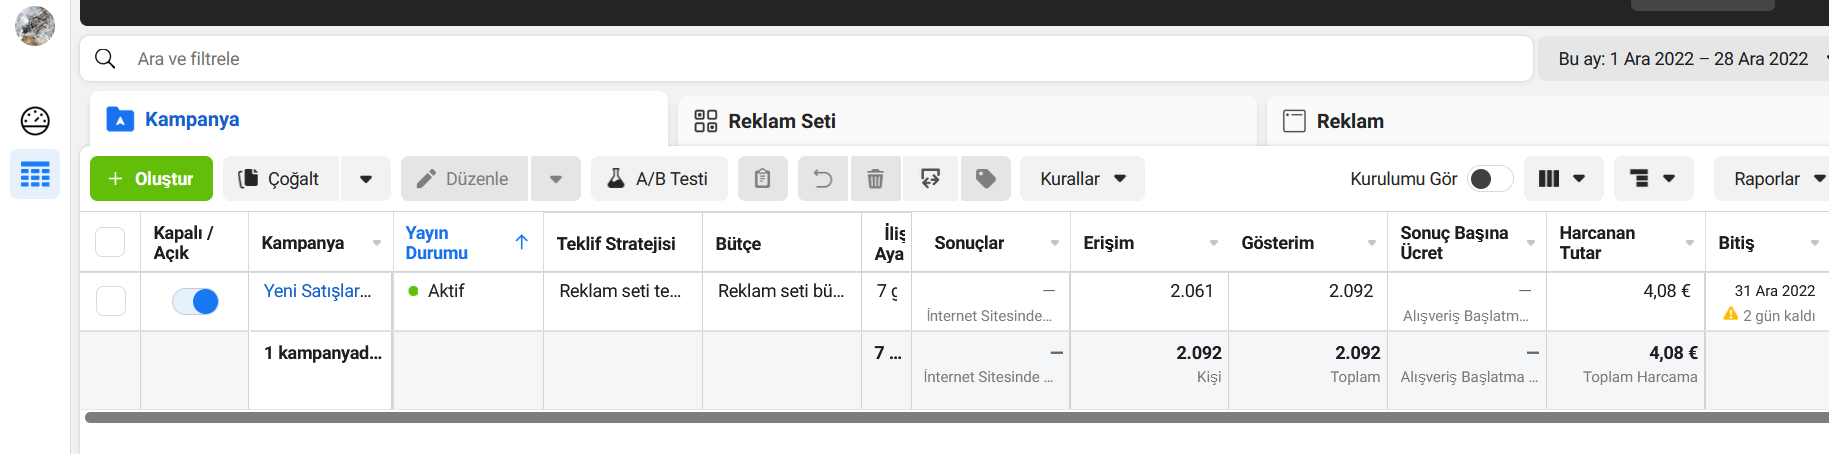Click the export share icon next to trash
This screenshot has height=454, width=1829.
click(x=930, y=179)
